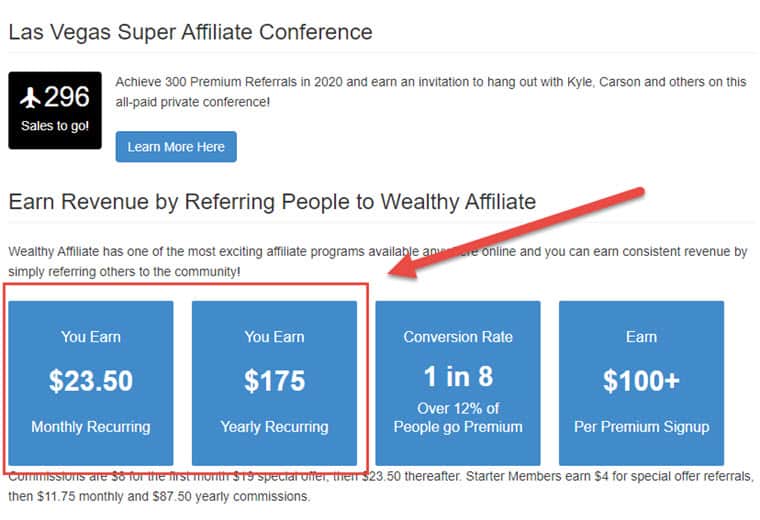
Task: Click the Conversion Rate tile title
Action: (x=458, y=337)
